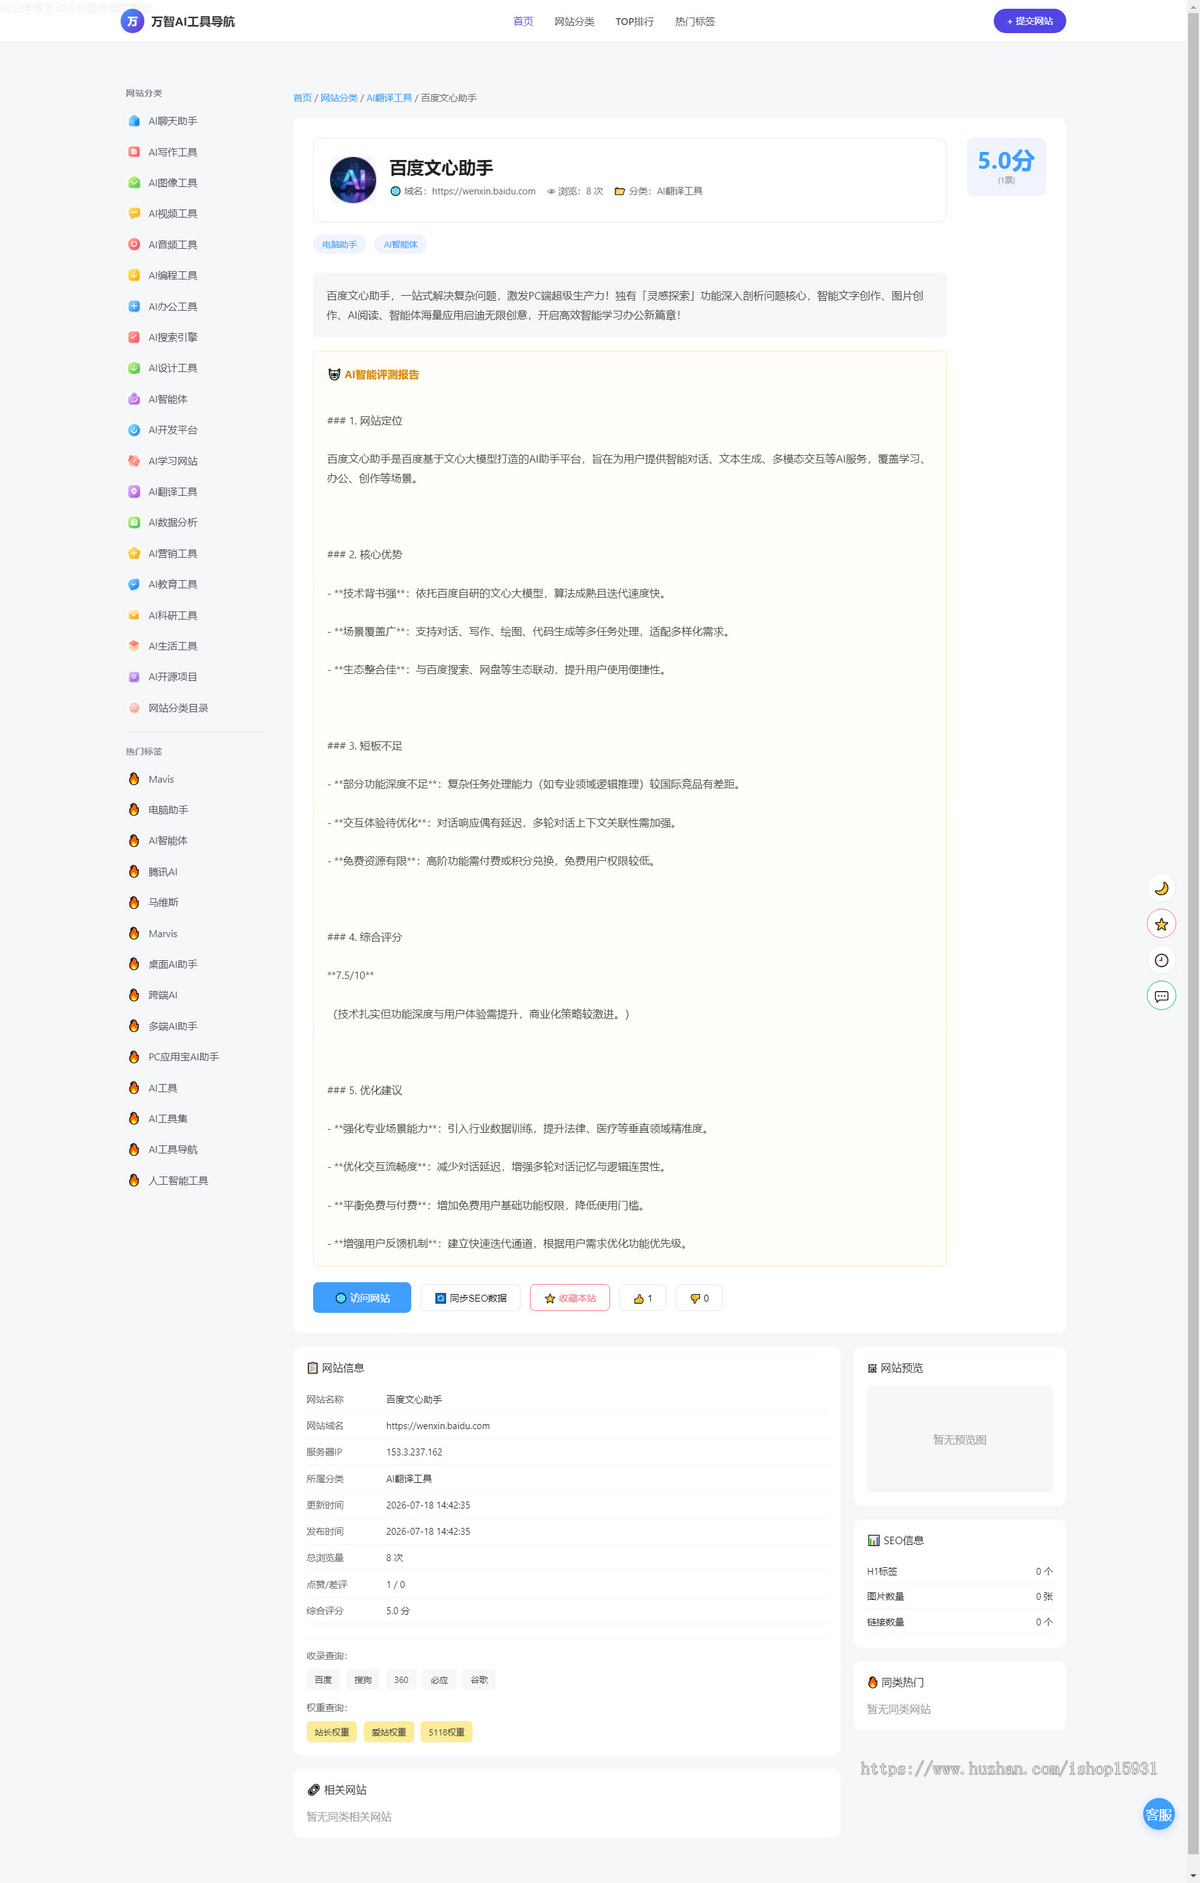Open 5118权重 lookup

[x=446, y=1732]
